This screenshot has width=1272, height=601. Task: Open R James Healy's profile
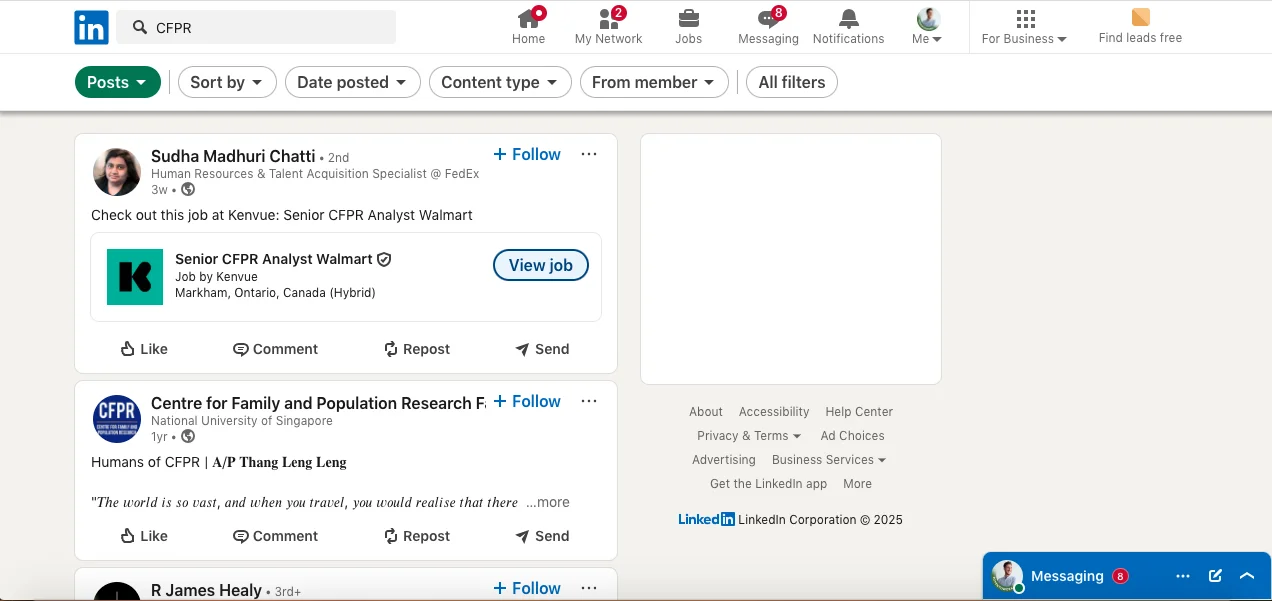(206, 590)
